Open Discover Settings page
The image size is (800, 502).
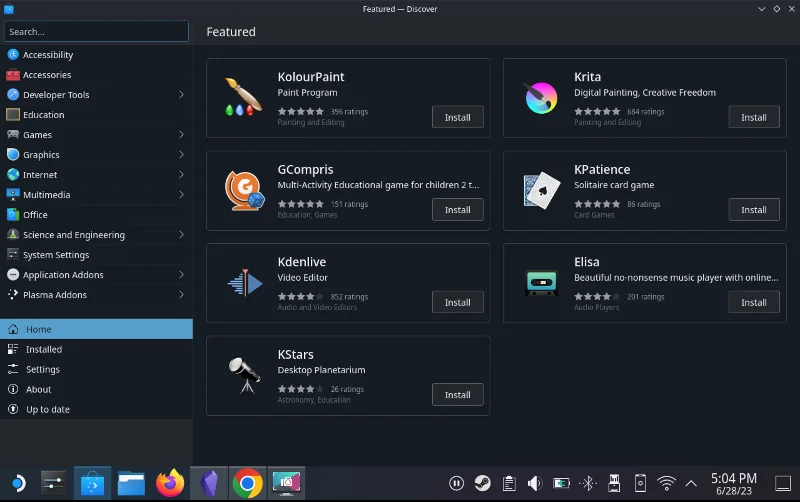(x=96, y=369)
